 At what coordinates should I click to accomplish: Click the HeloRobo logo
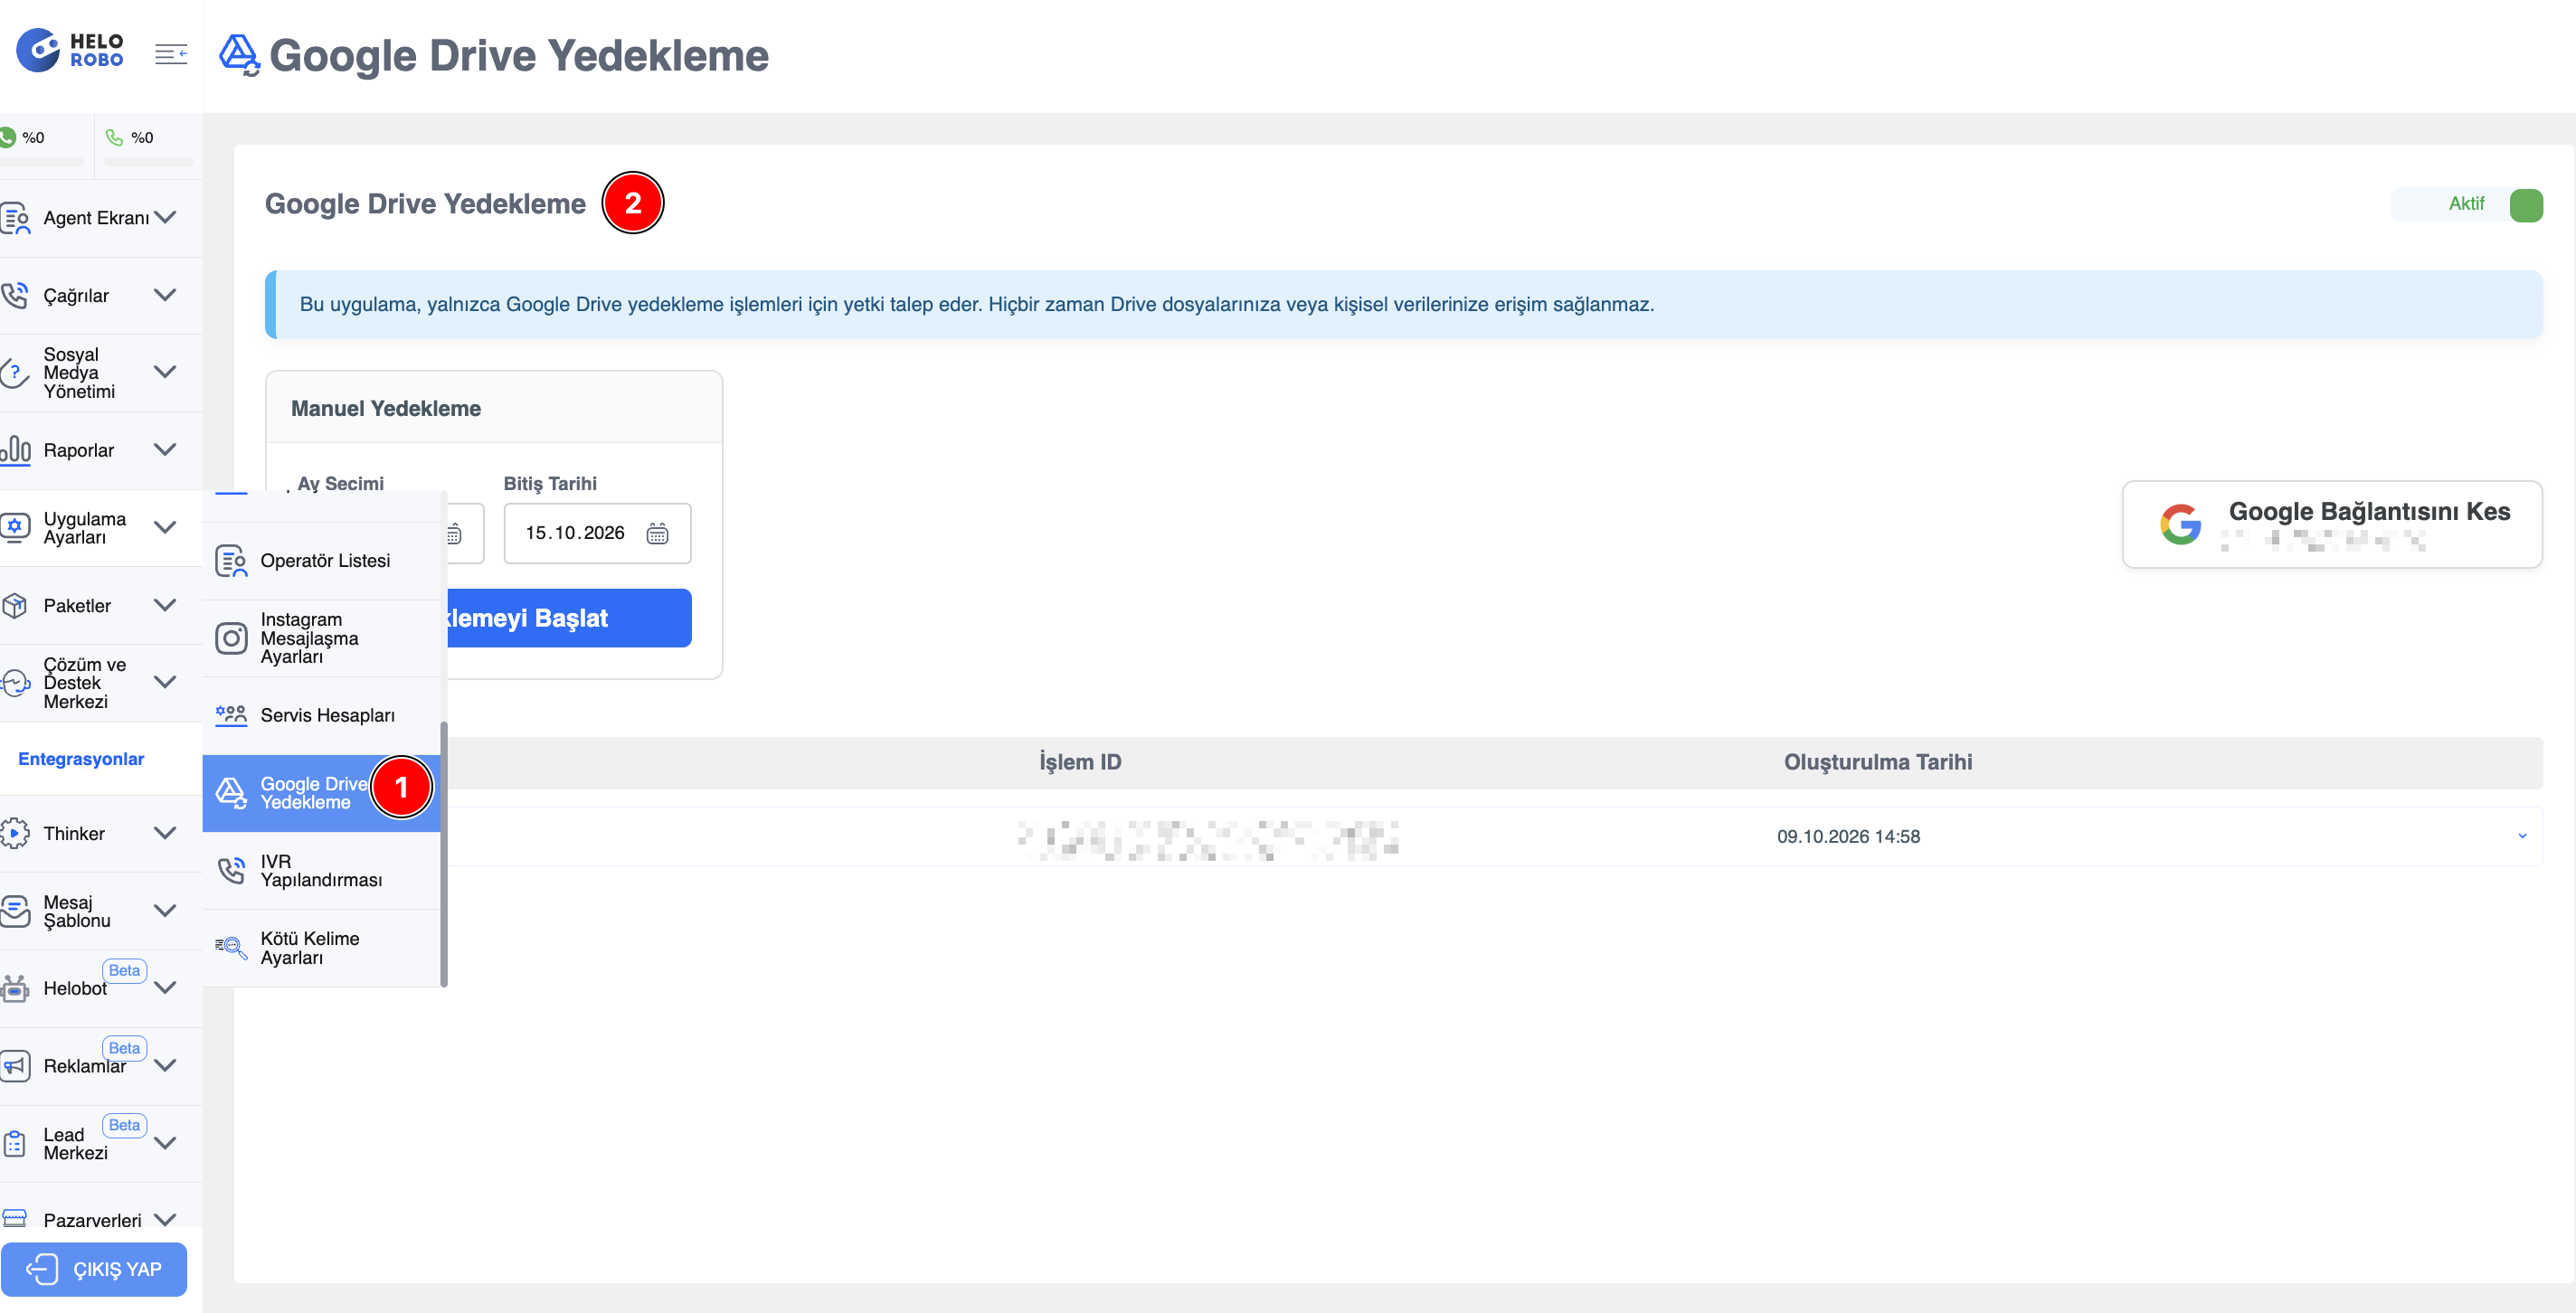pyautogui.click(x=70, y=50)
